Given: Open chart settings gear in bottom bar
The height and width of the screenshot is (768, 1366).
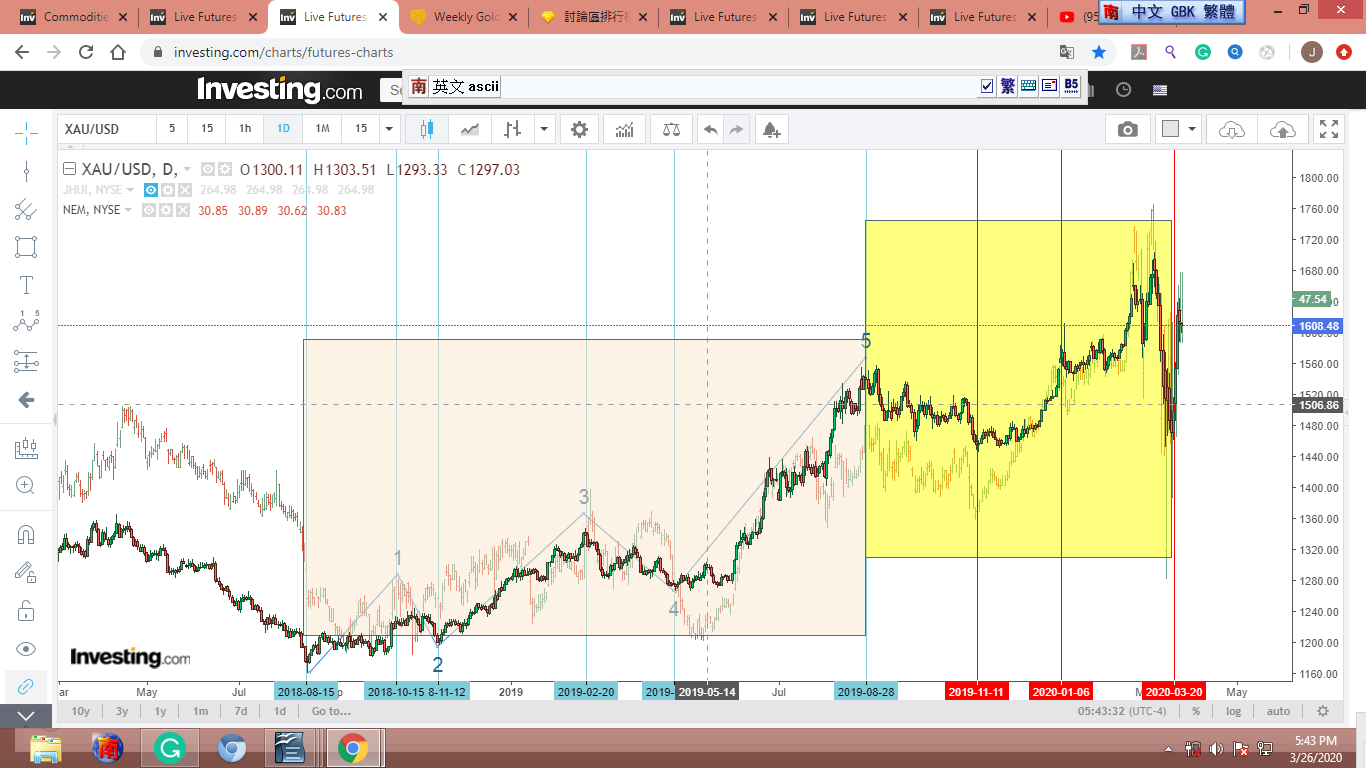Looking at the screenshot, I should [x=1323, y=711].
